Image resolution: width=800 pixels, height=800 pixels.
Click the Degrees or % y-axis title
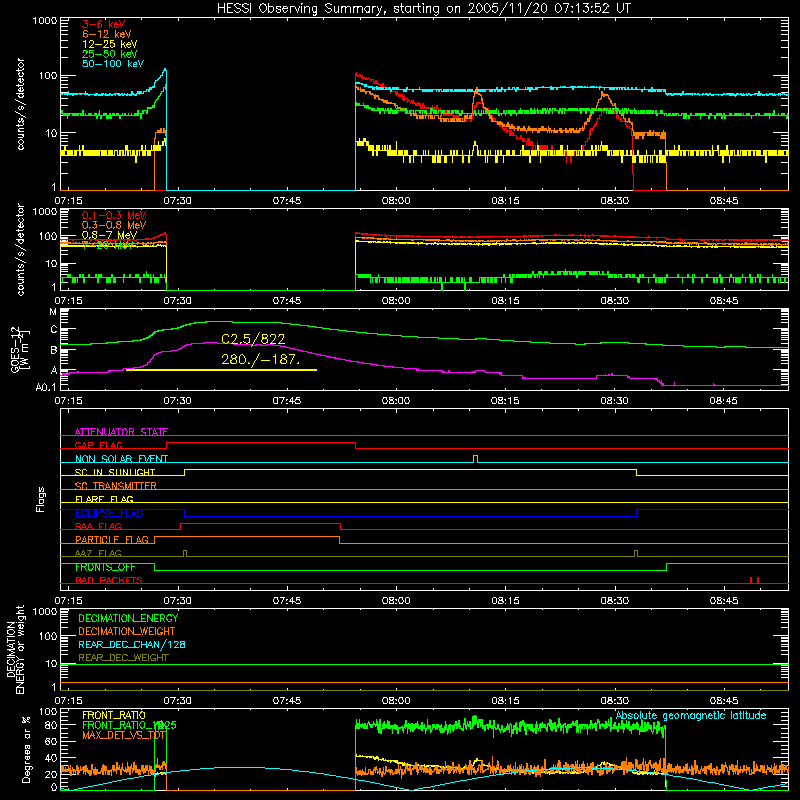pyautogui.click(x=26, y=749)
